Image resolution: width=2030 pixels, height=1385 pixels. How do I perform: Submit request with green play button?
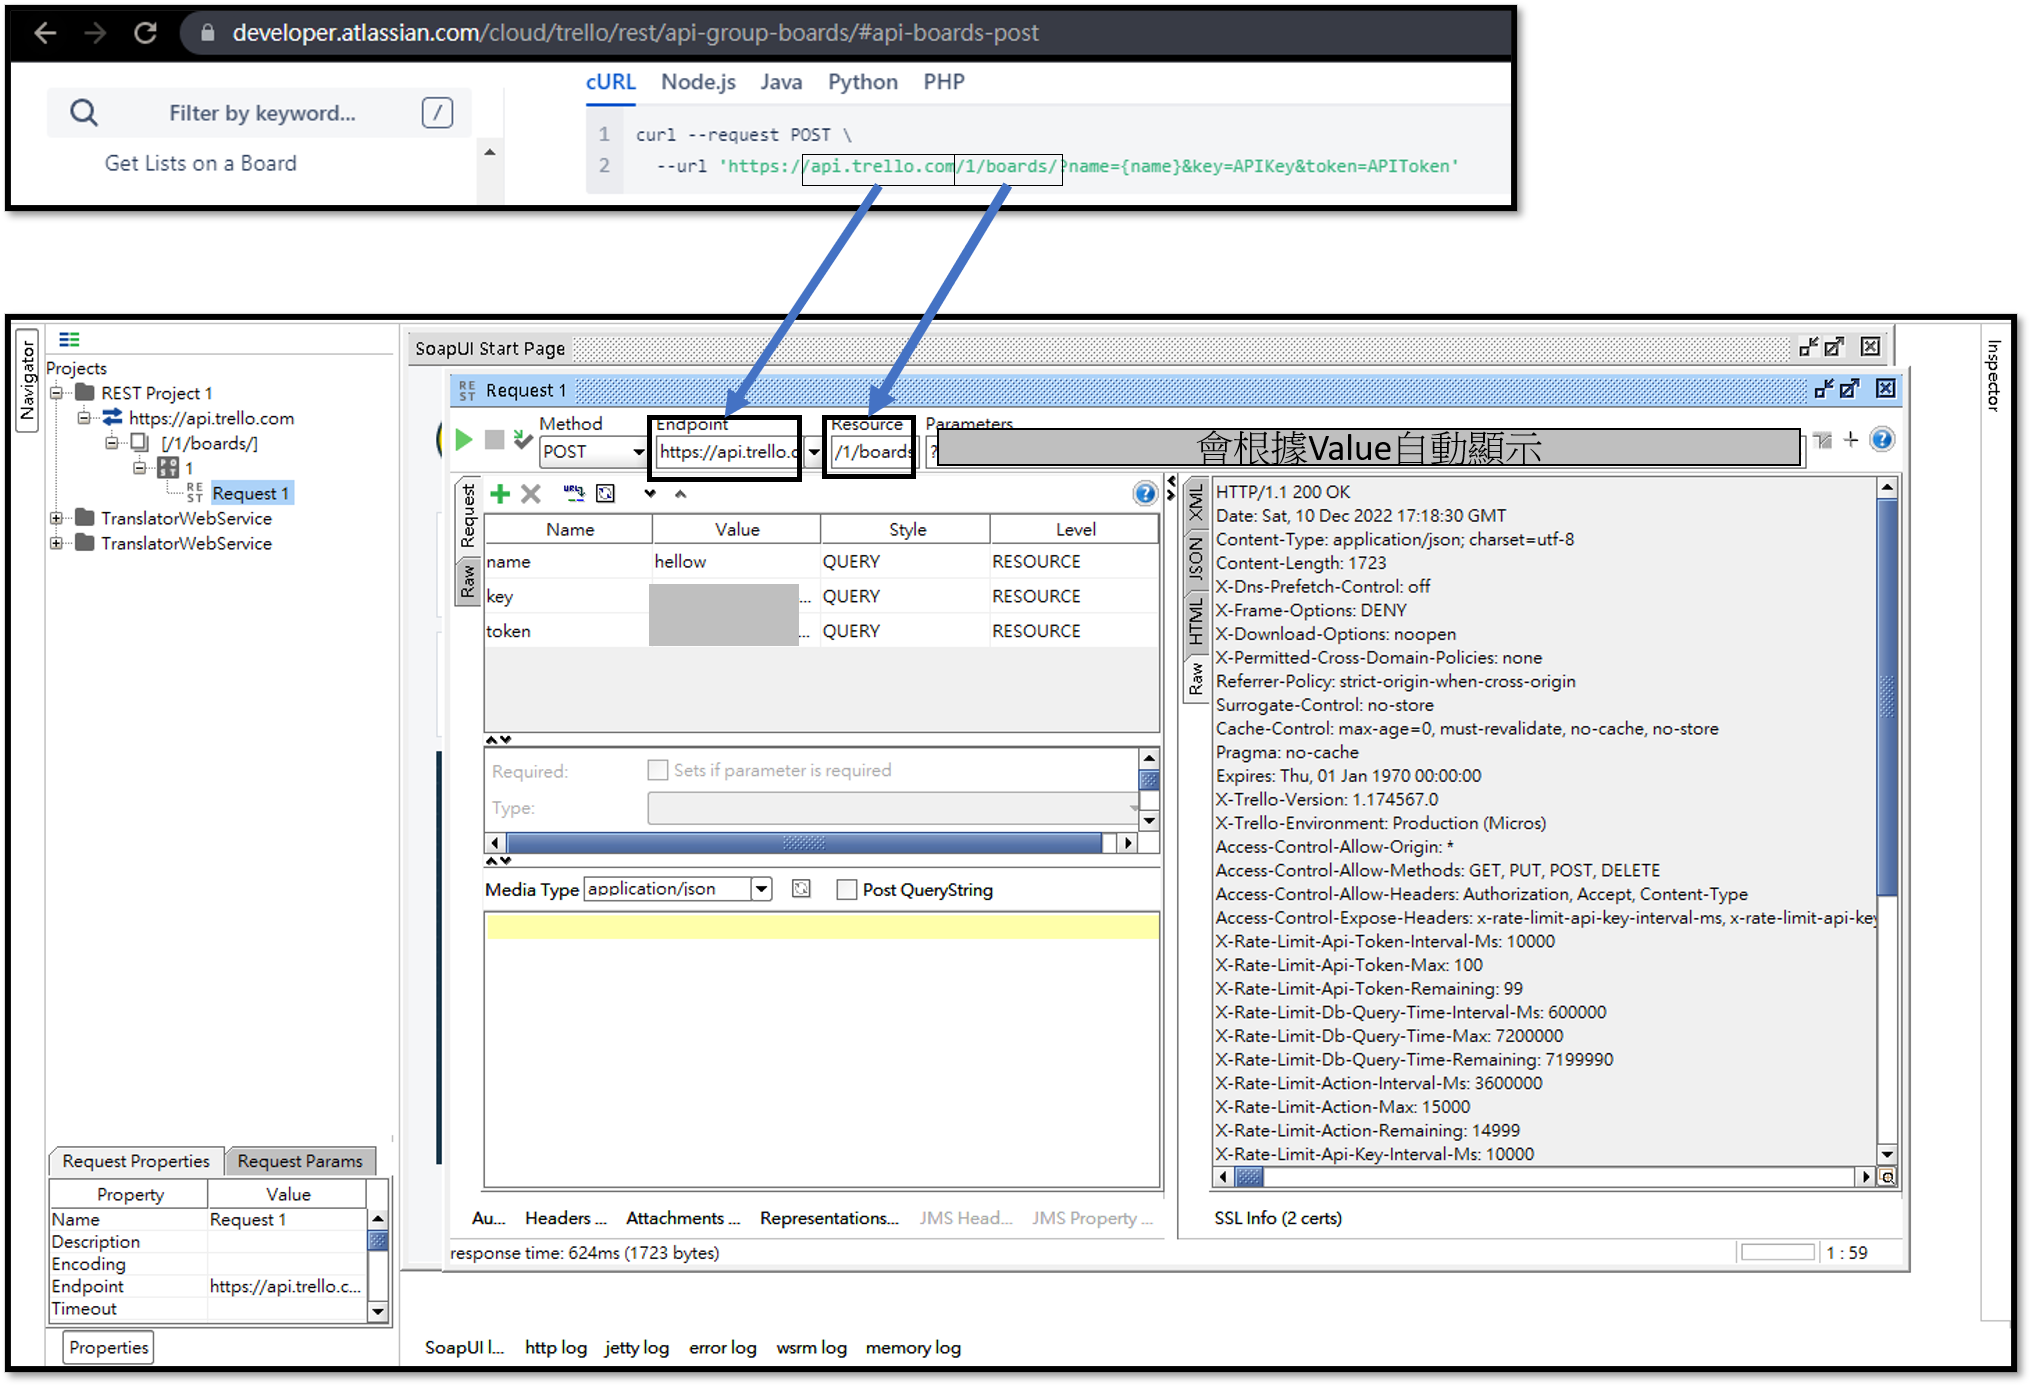point(464,440)
